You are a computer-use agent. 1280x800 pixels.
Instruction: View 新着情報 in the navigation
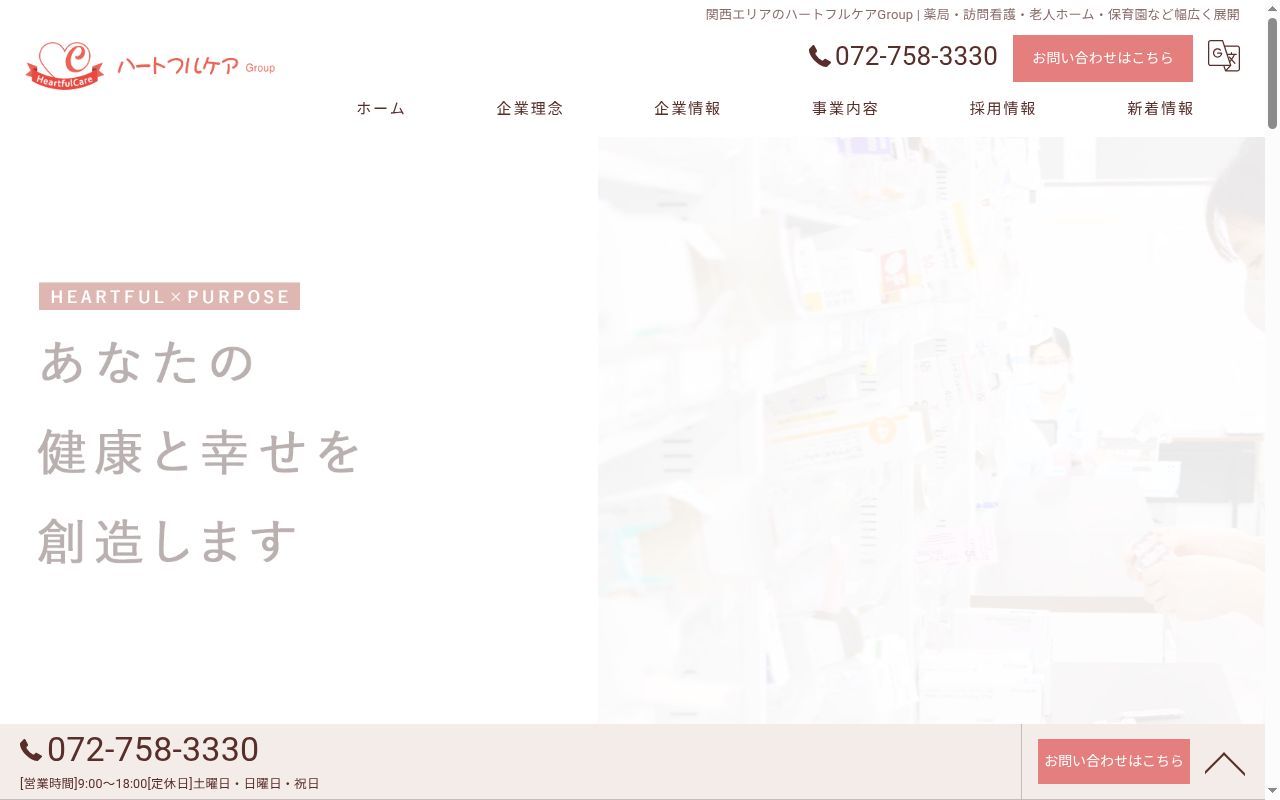coord(1161,109)
